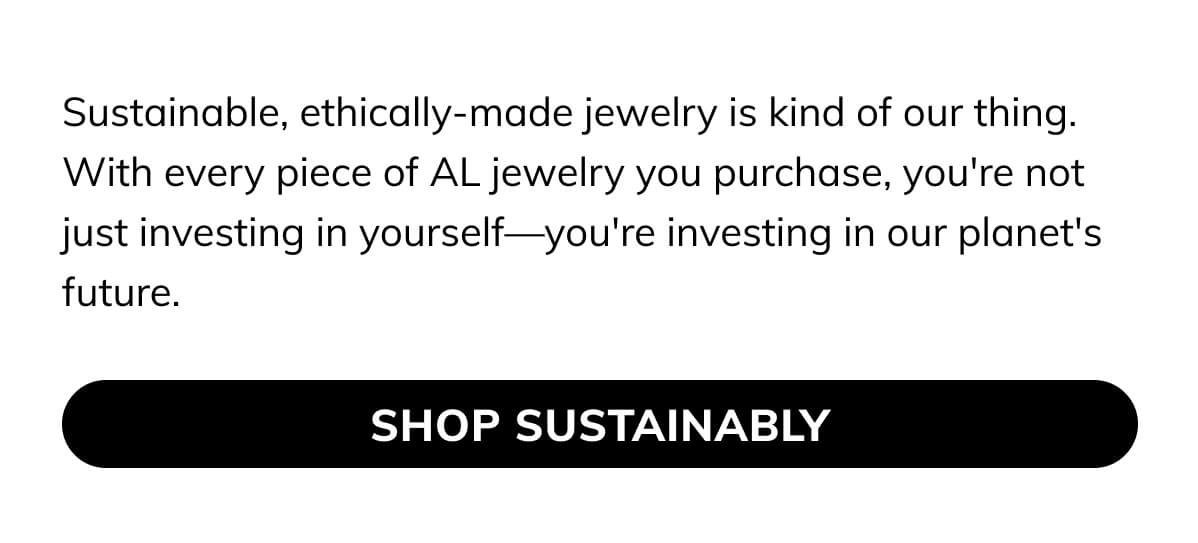The width and height of the screenshot is (1198, 543).
Task: Click the Shop Sustainably button
Action: [x=599, y=424]
